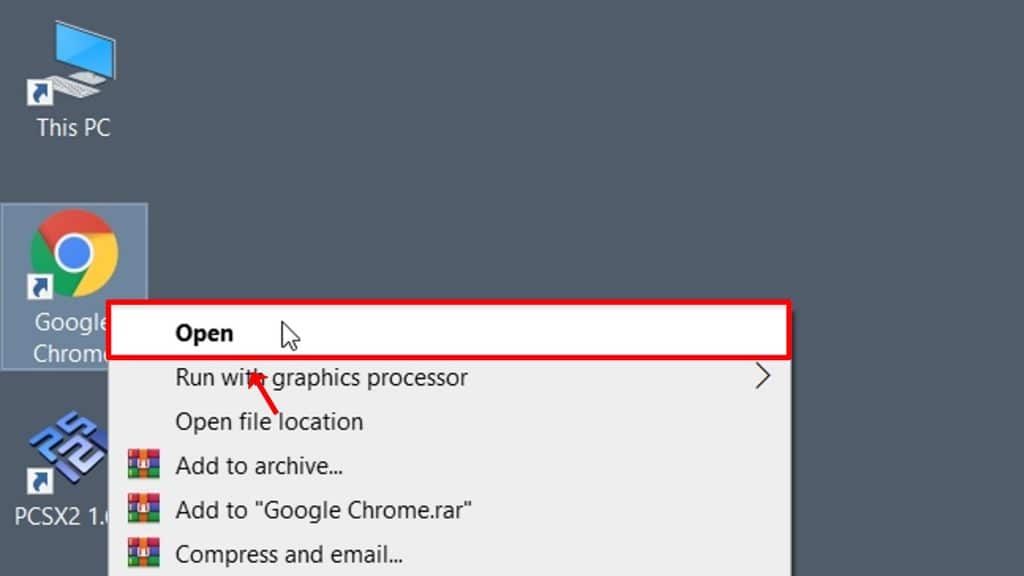
Task: Click the This PC text label
Action: click(x=73, y=128)
